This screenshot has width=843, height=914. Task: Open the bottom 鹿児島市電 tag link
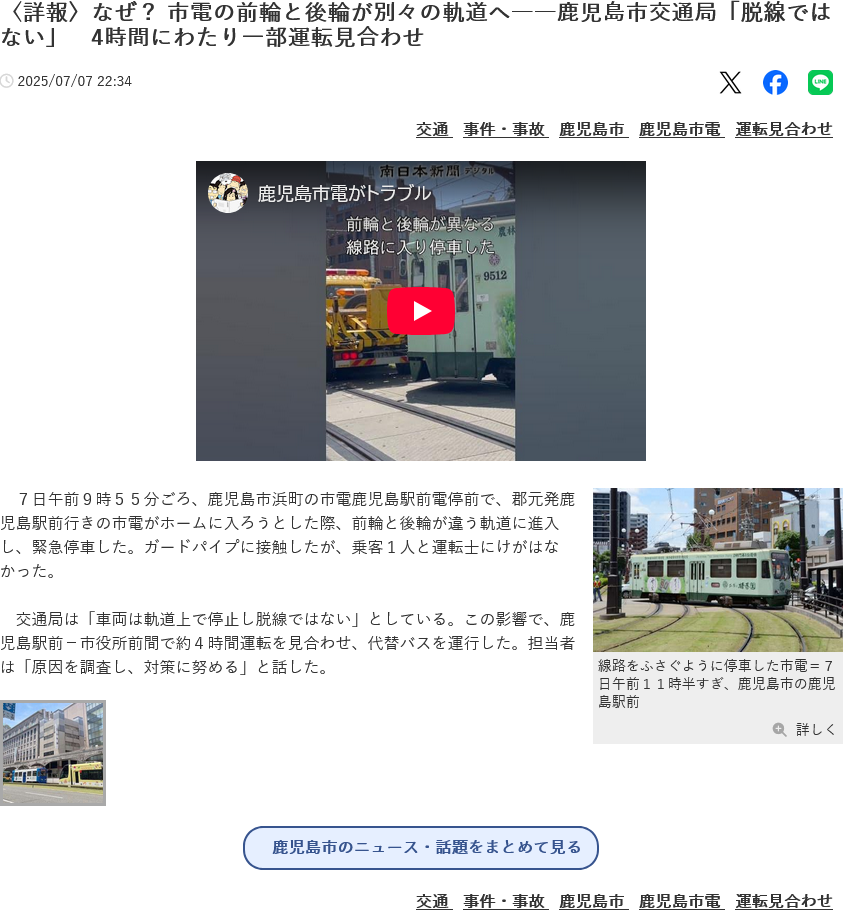point(681,901)
